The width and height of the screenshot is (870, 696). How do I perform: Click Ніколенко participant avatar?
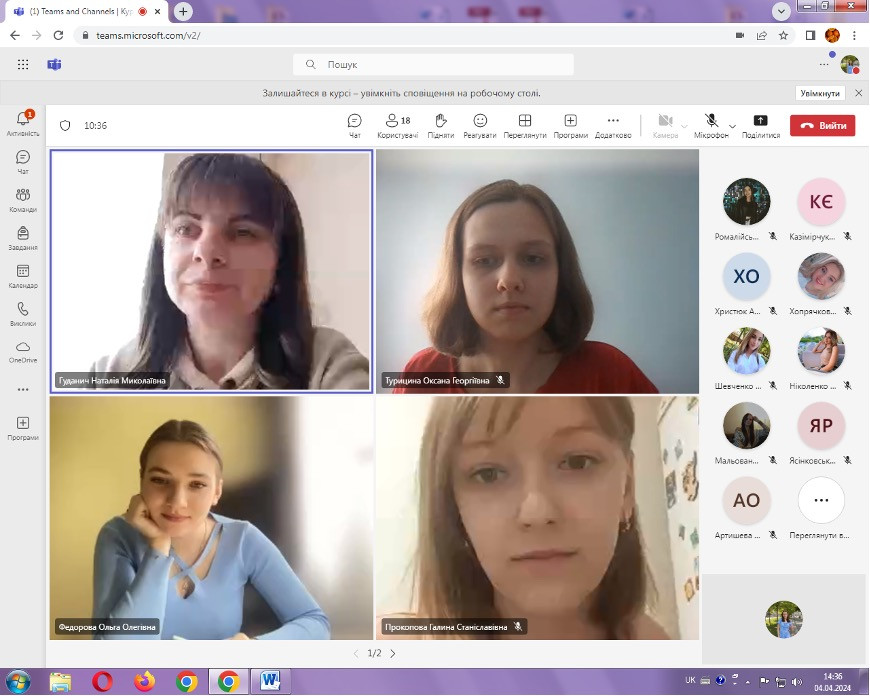(821, 351)
